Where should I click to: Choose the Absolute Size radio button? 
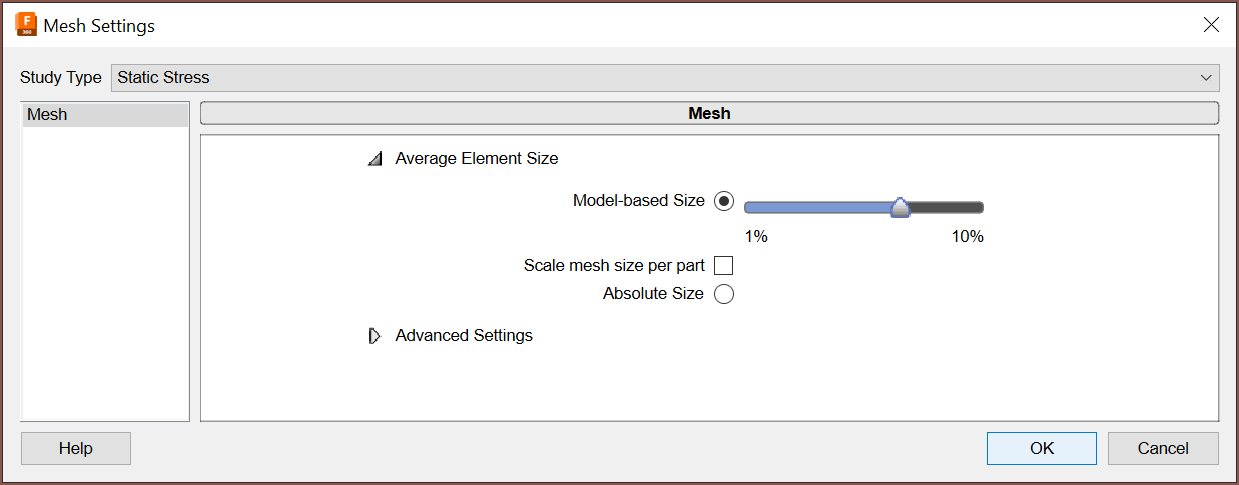724,294
